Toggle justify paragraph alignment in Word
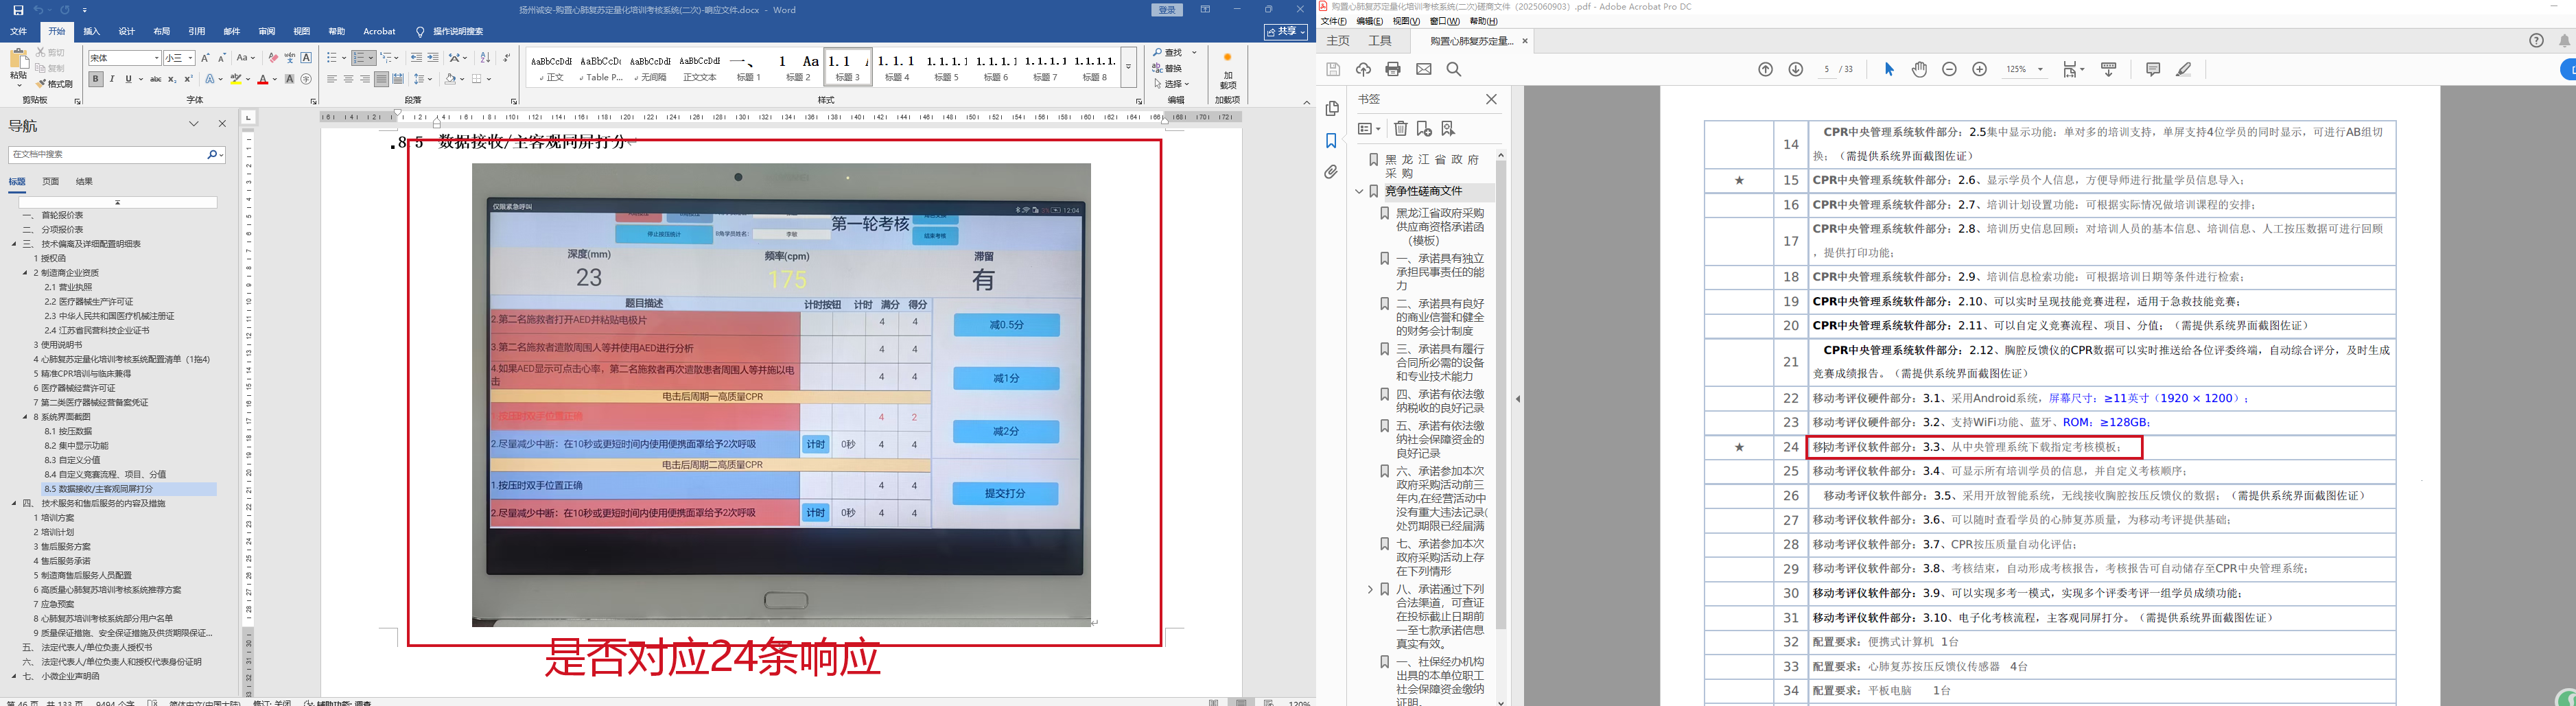The image size is (2576, 706). pos(381,79)
